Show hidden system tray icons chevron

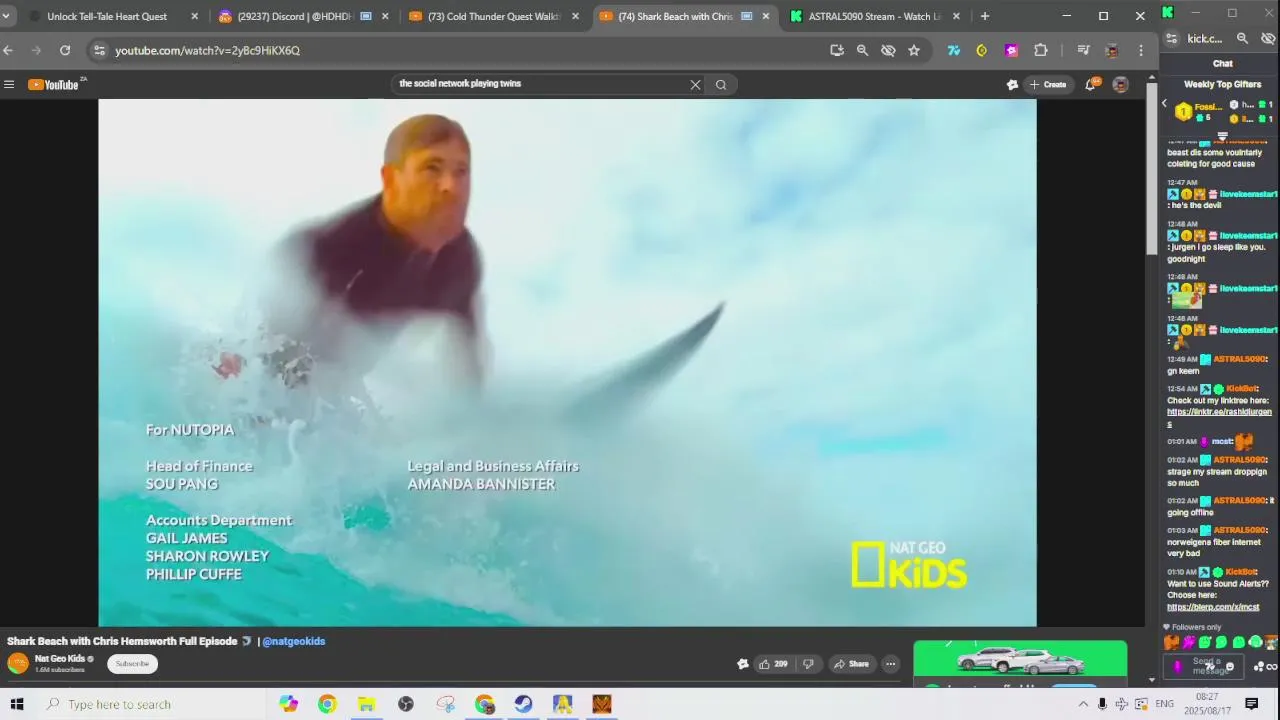1083,704
